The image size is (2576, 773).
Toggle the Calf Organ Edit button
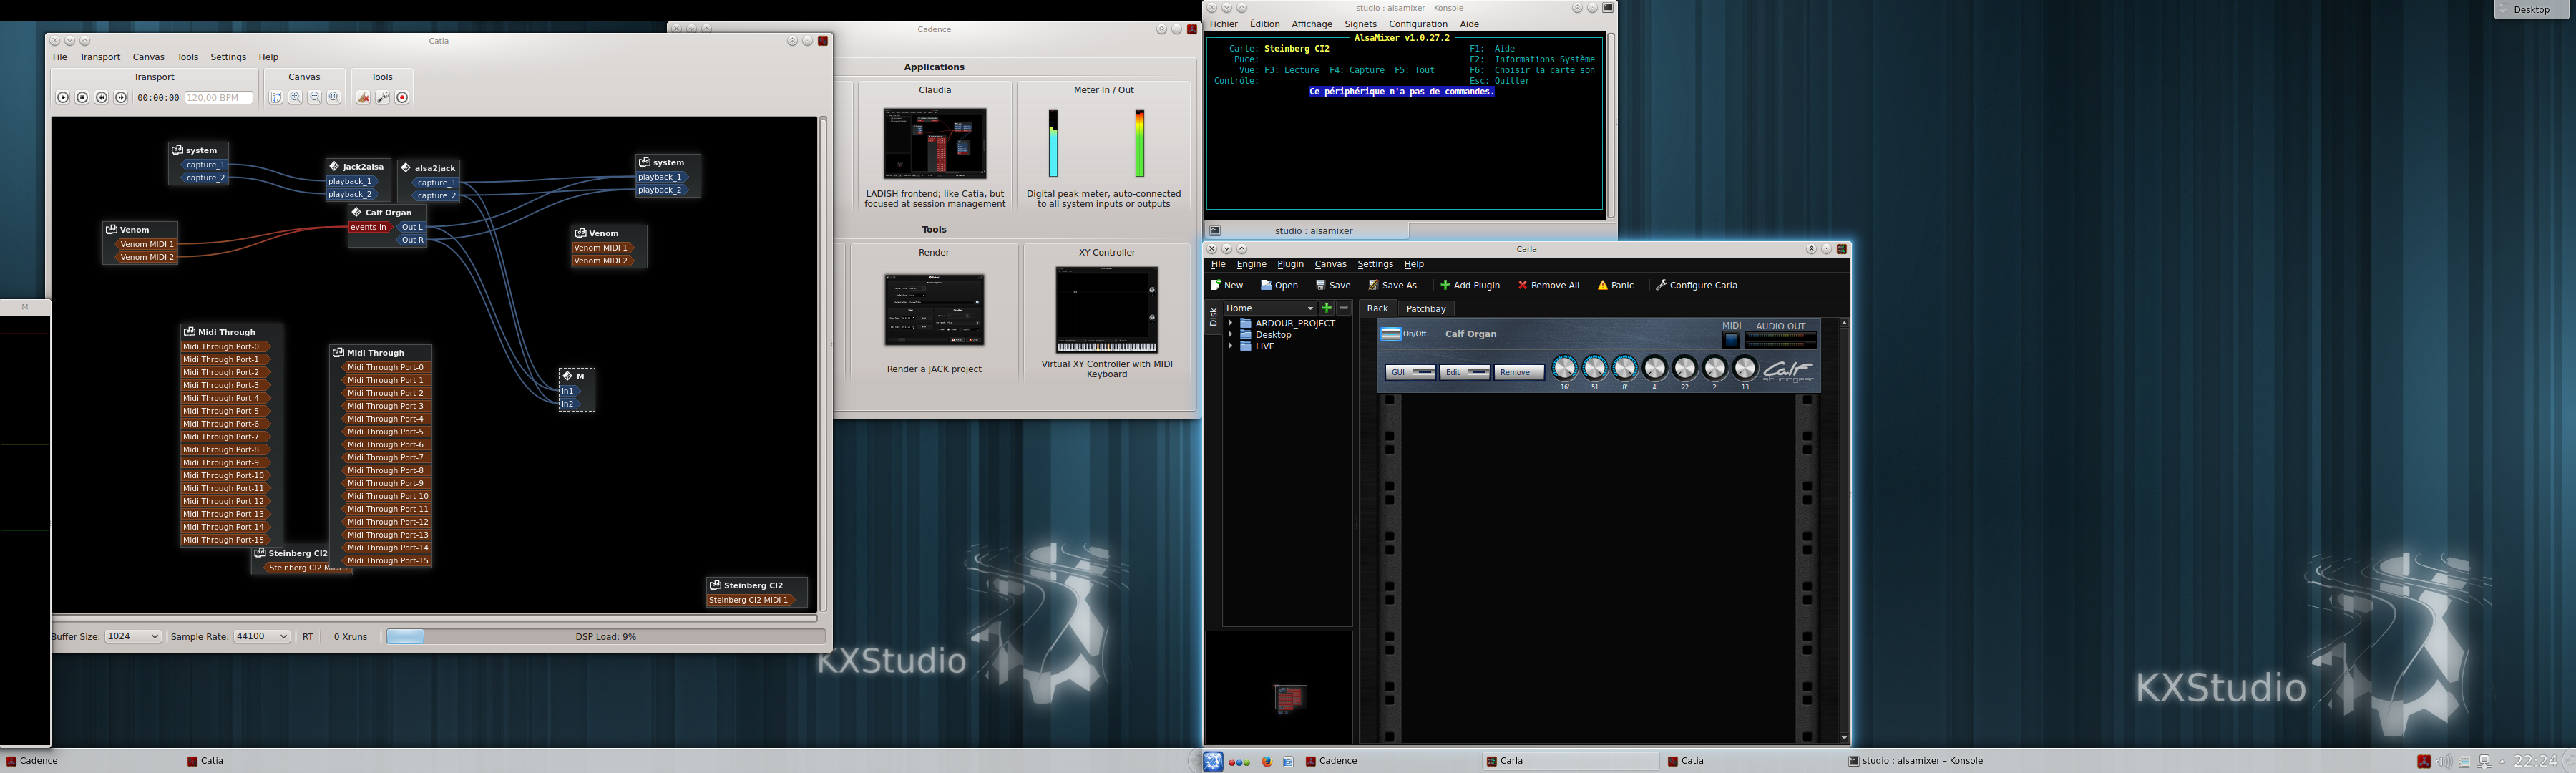tap(1464, 372)
